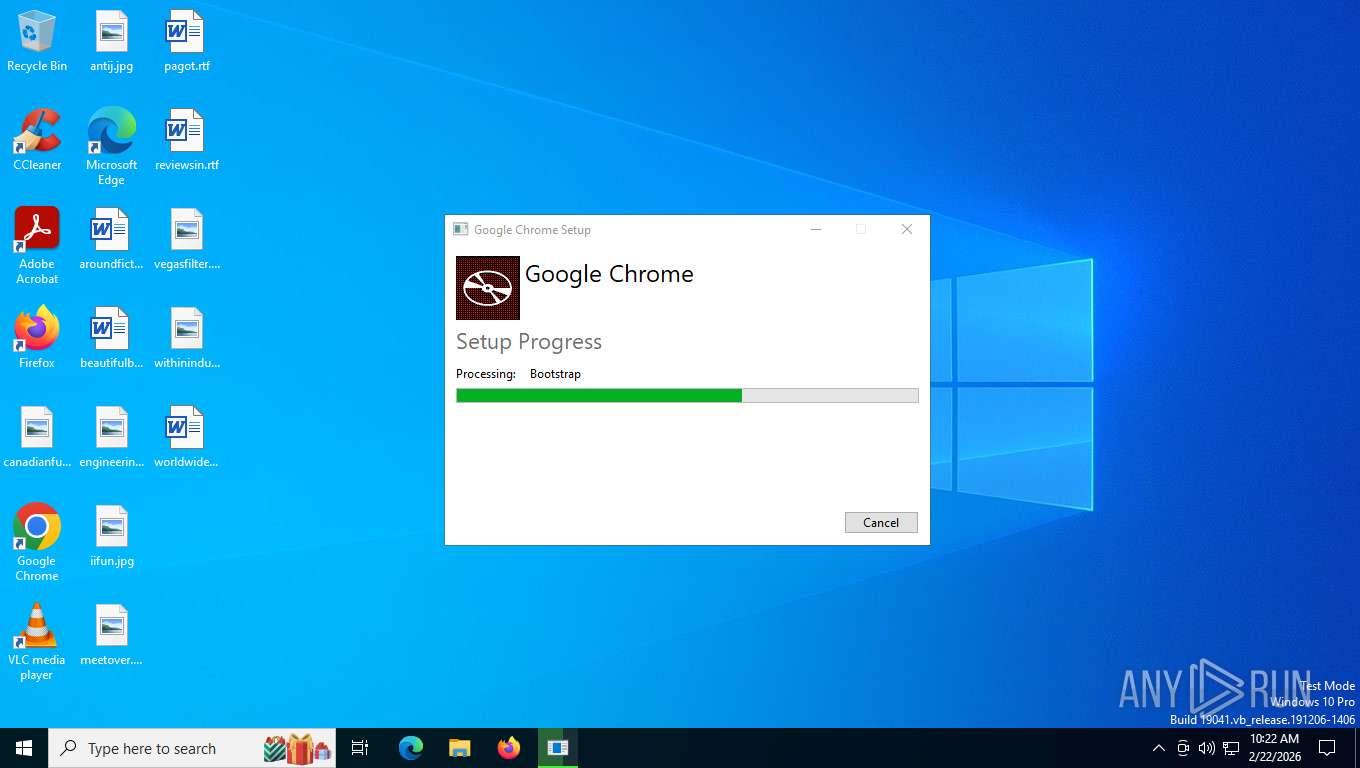This screenshot has width=1360, height=768.
Task: Open the network tray icon
Action: pyautogui.click(x=1231, y=748)
